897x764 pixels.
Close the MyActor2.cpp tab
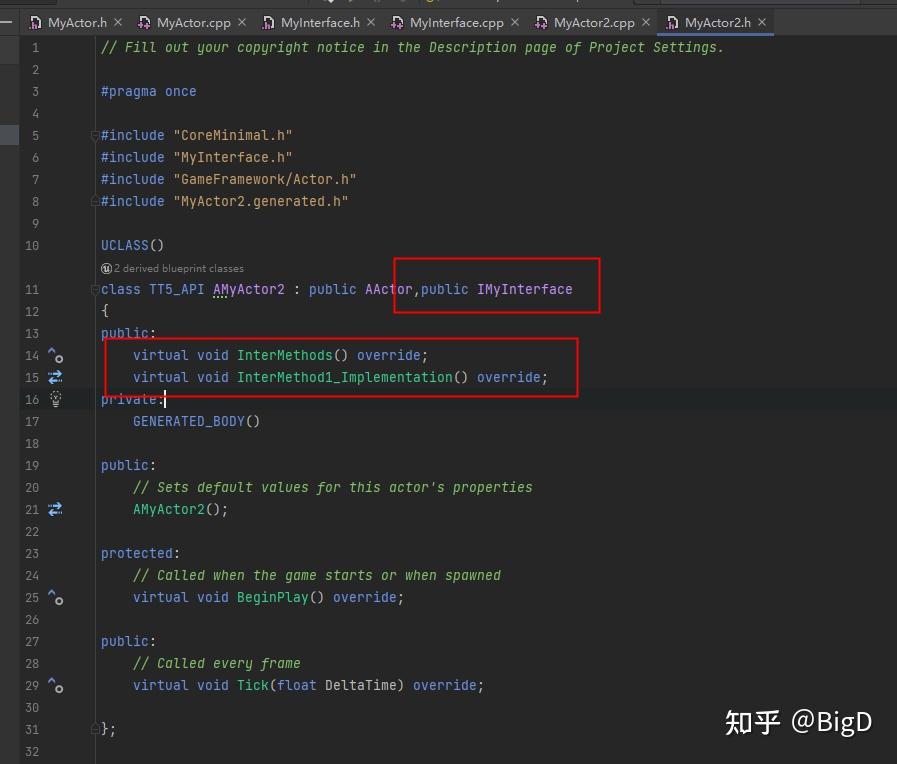(646, 22)
